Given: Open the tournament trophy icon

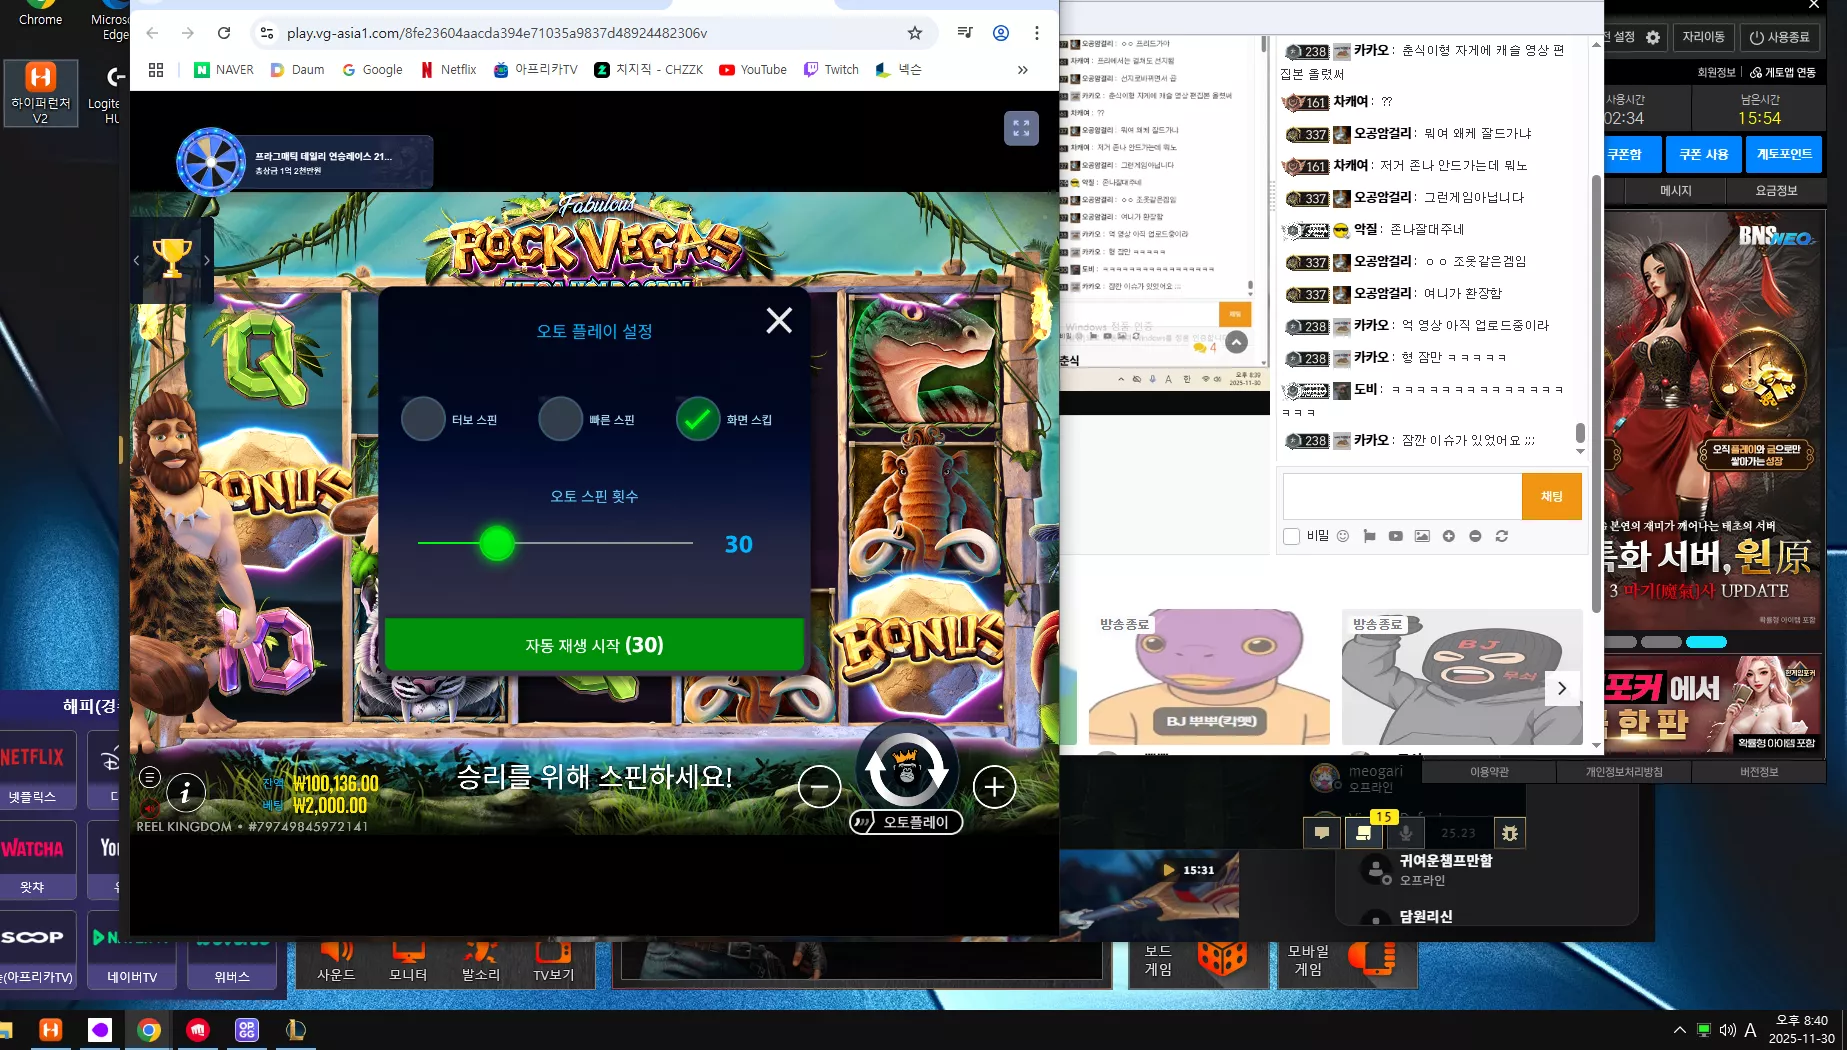Looking at the screenshot, I should (172, 259).
